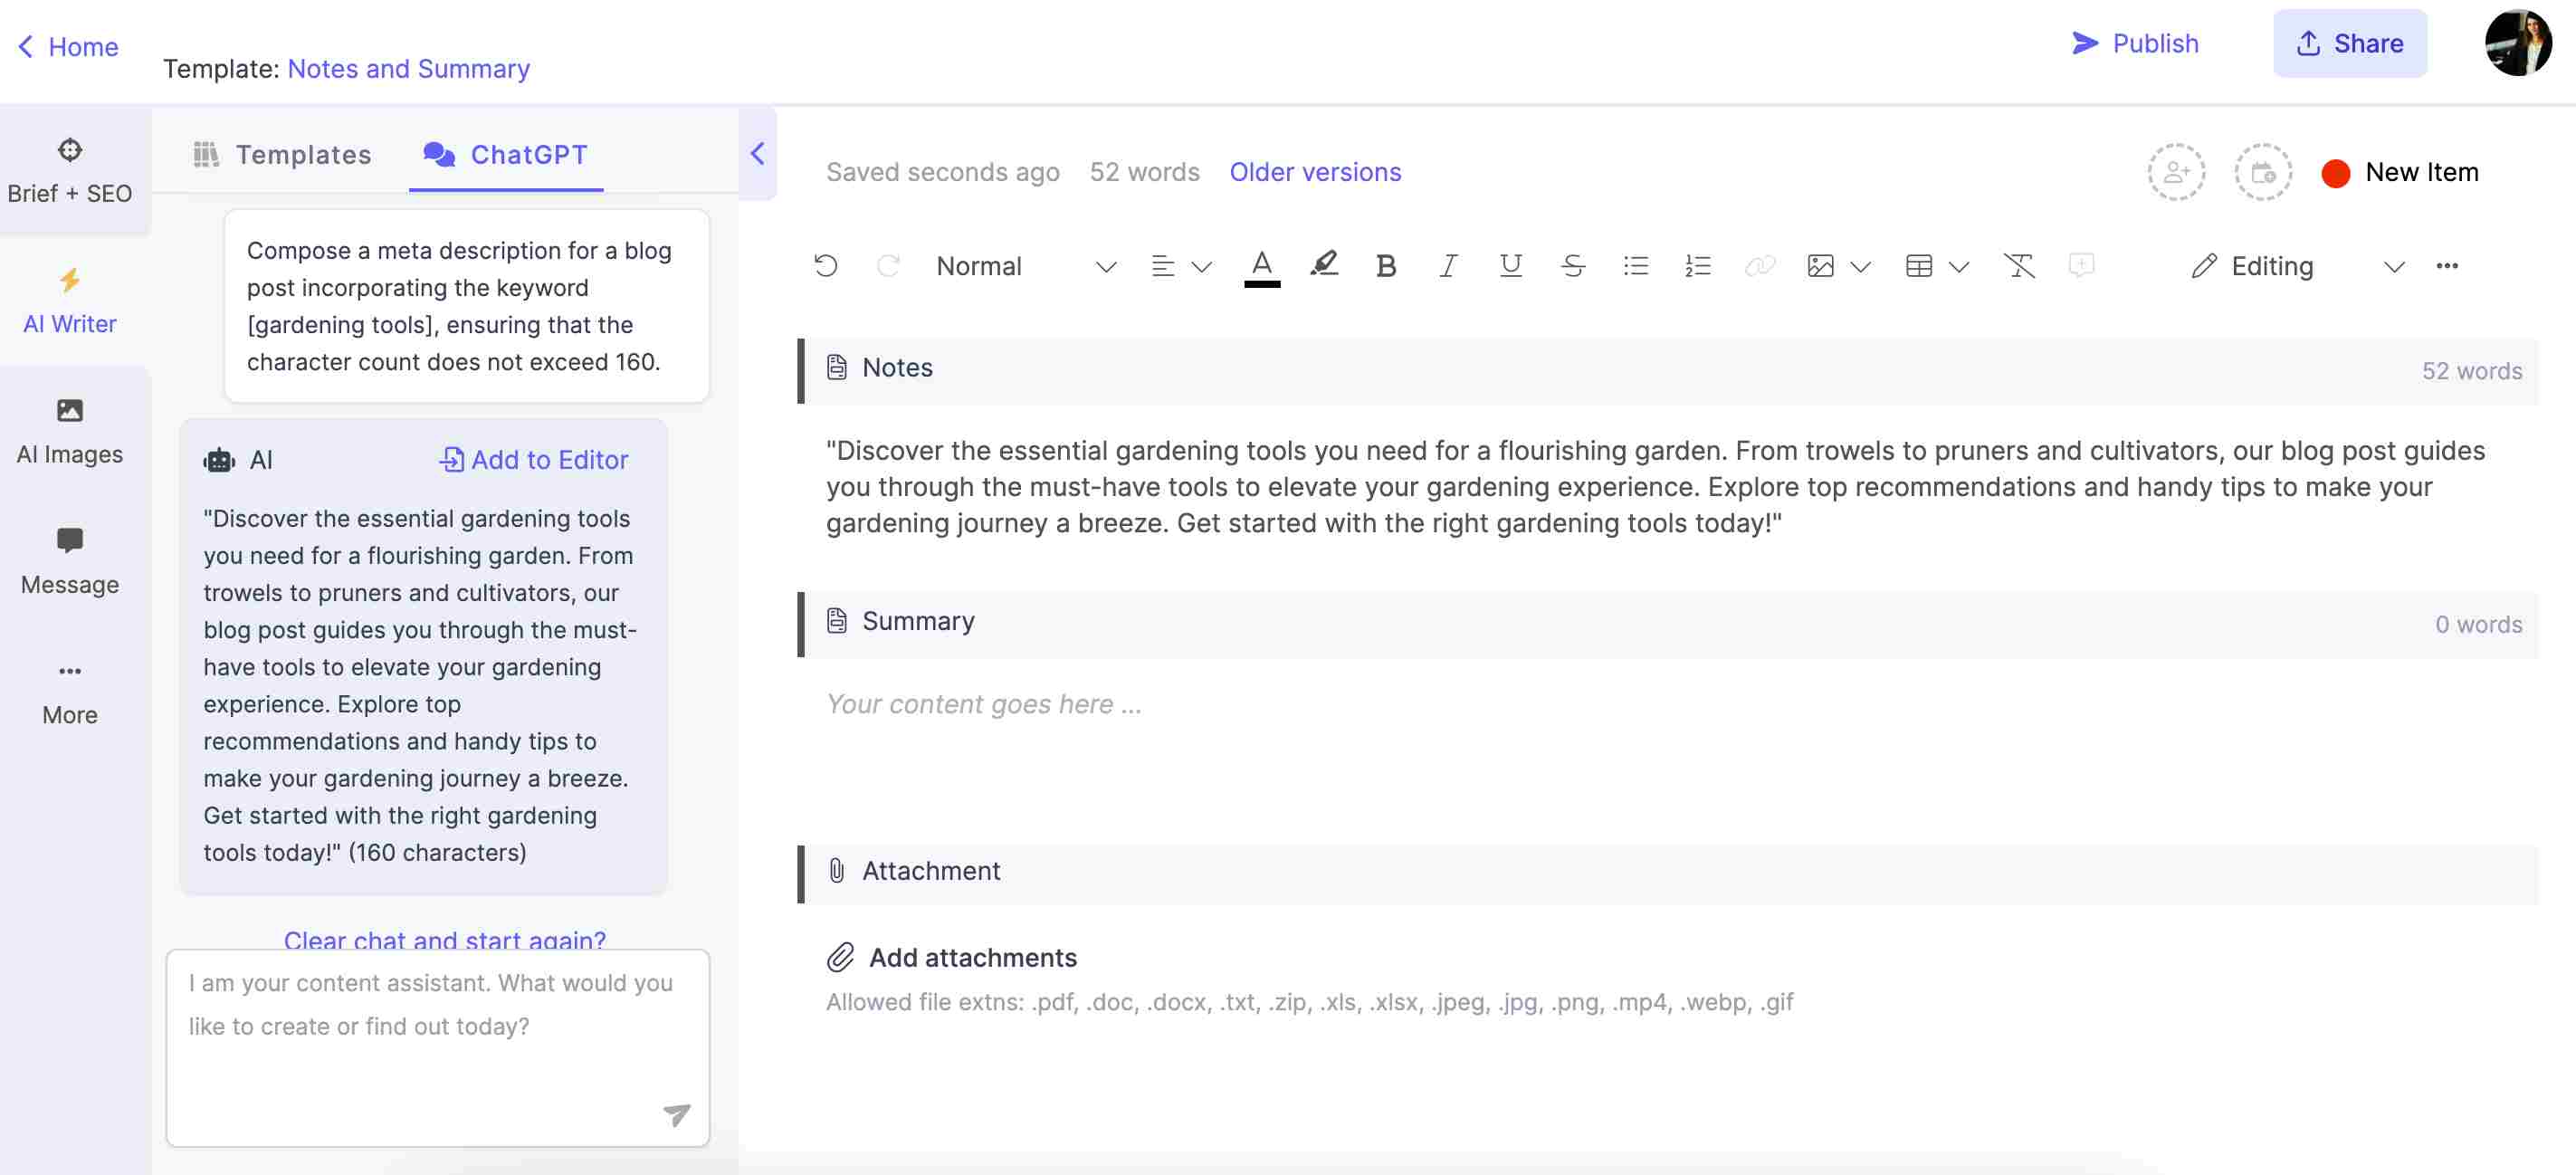This screenshot has height=1175, width=2576.
Task: Click the insert image icon
Action: tap(1820, 264)
